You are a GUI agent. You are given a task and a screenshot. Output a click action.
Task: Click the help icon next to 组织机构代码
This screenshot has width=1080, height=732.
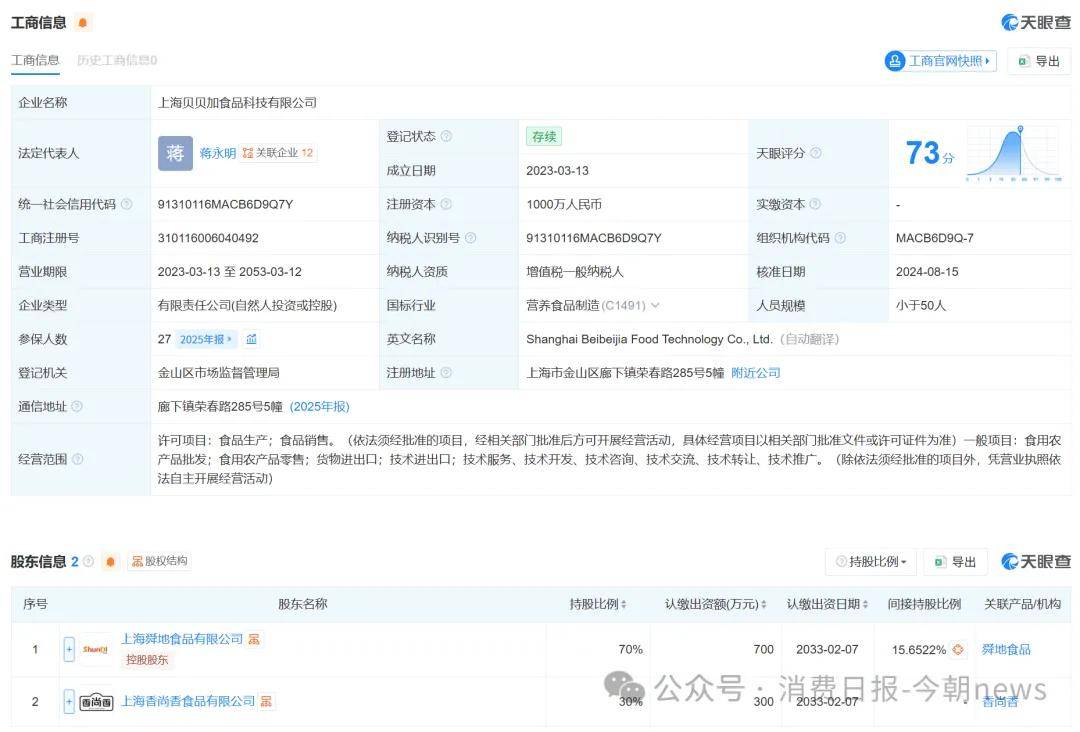pos(840,238)
